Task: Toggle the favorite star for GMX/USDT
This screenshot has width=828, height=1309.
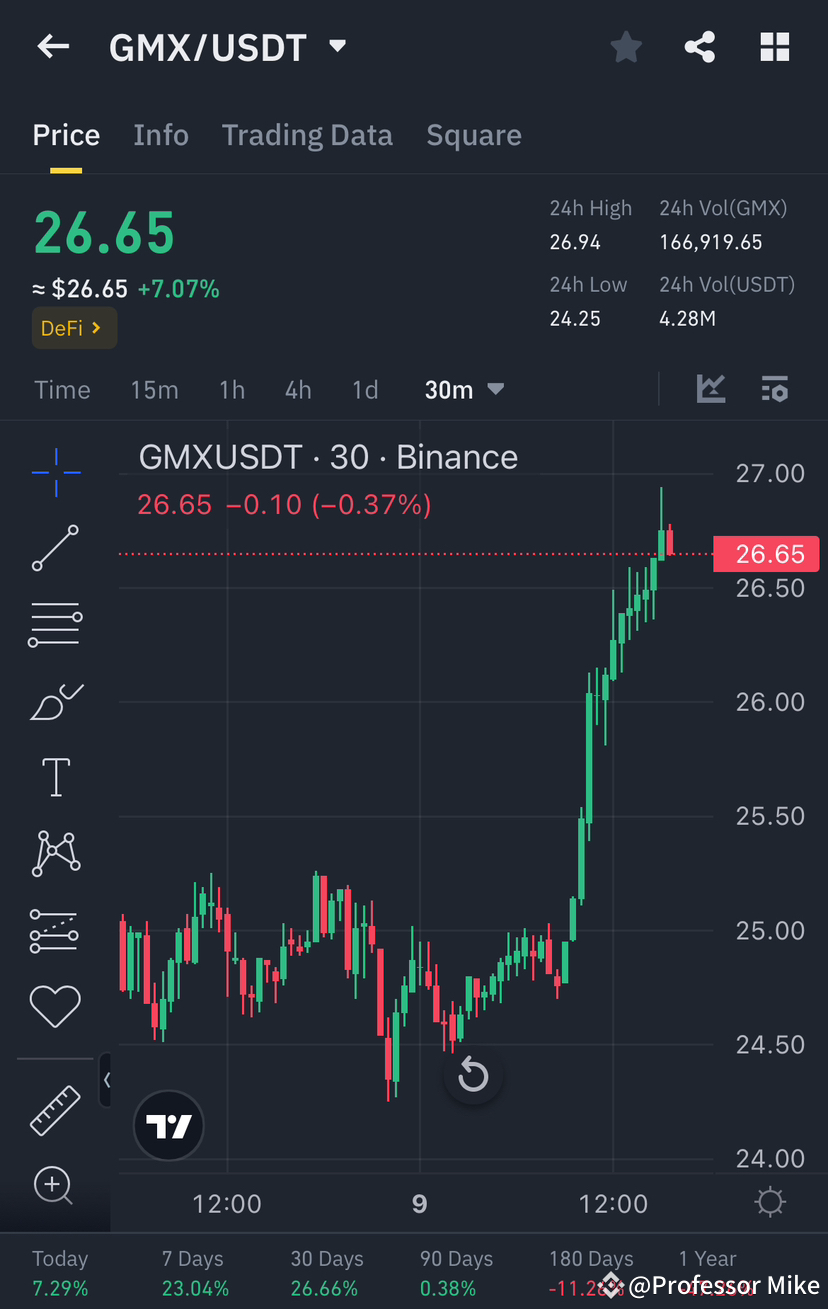Action: pos(626,46)
